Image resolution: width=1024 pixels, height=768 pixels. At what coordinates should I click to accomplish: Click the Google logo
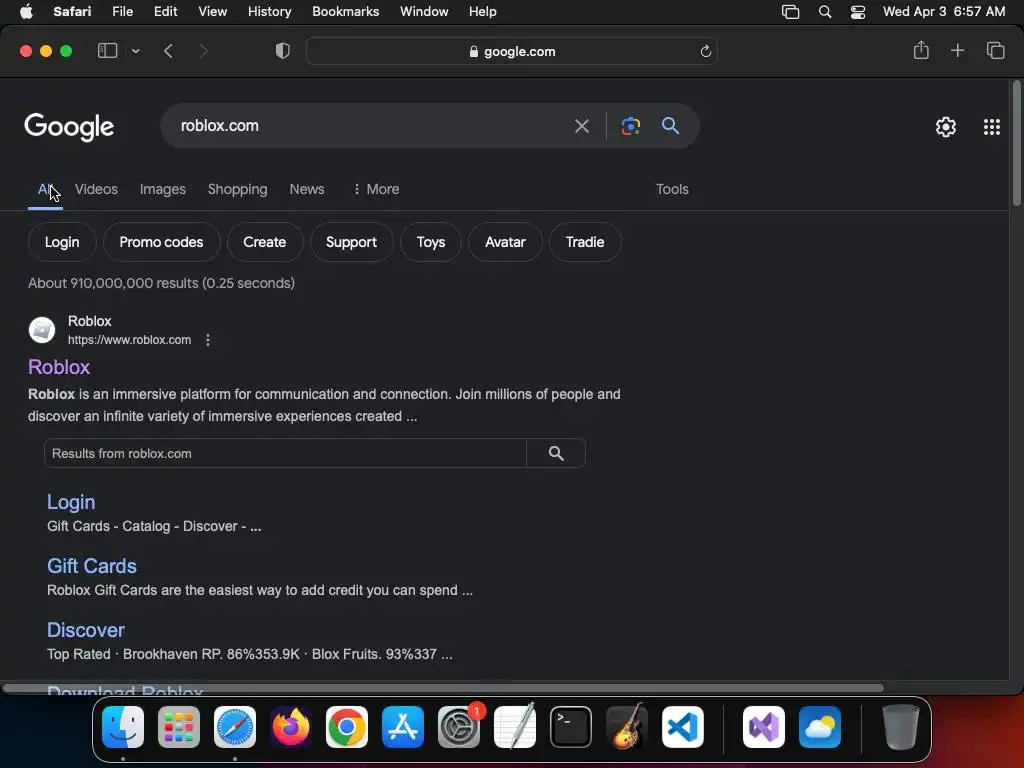(x=69, y=127)
